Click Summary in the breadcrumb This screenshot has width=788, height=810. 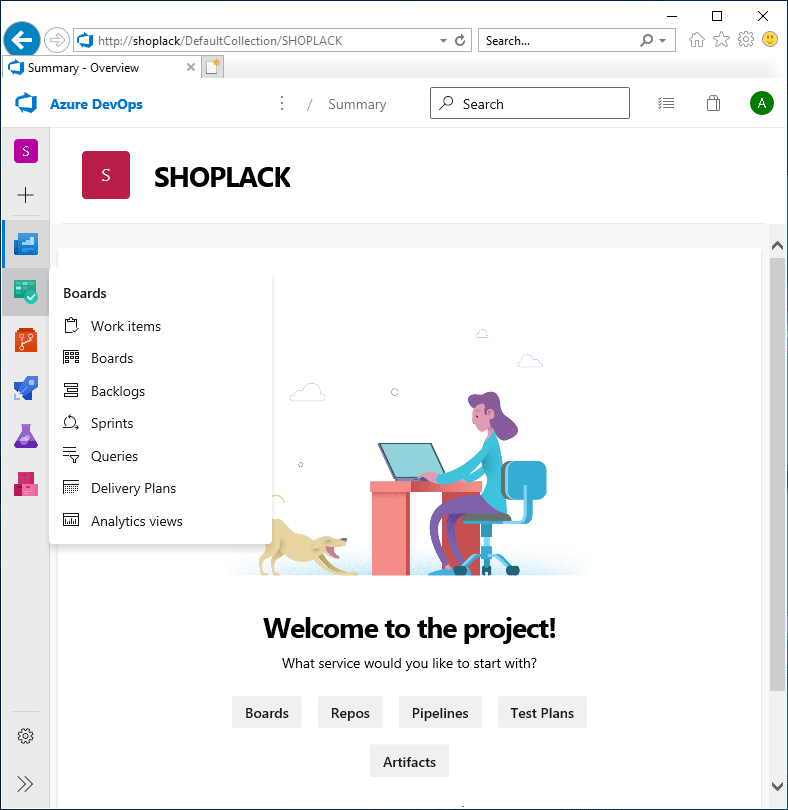pos(357,104)
